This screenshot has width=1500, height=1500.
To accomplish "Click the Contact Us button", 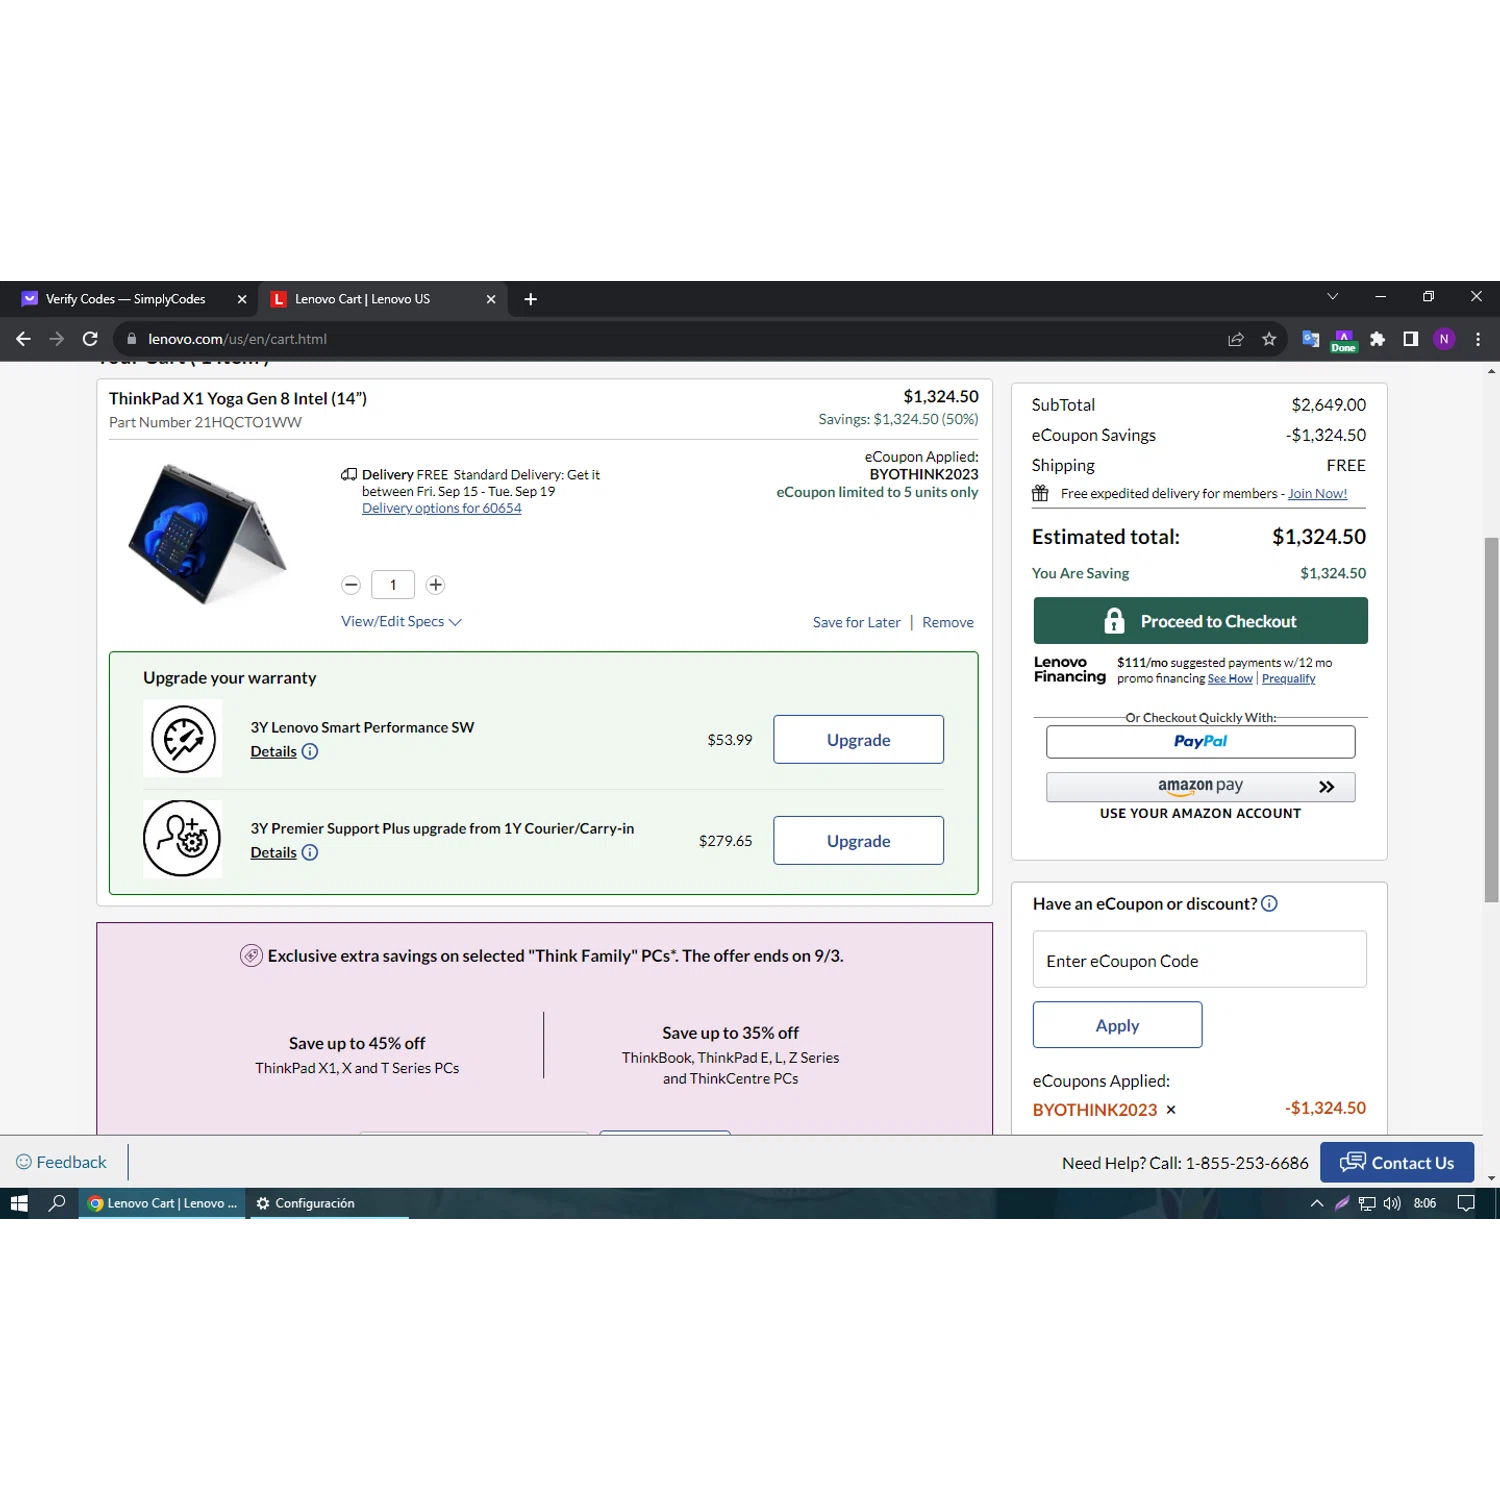I will (x=1397, y=1162).
